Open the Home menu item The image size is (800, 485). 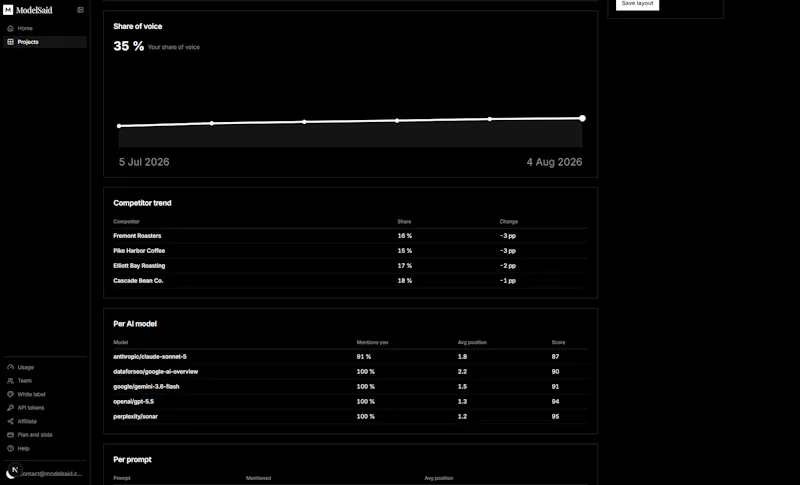[45, 29]
